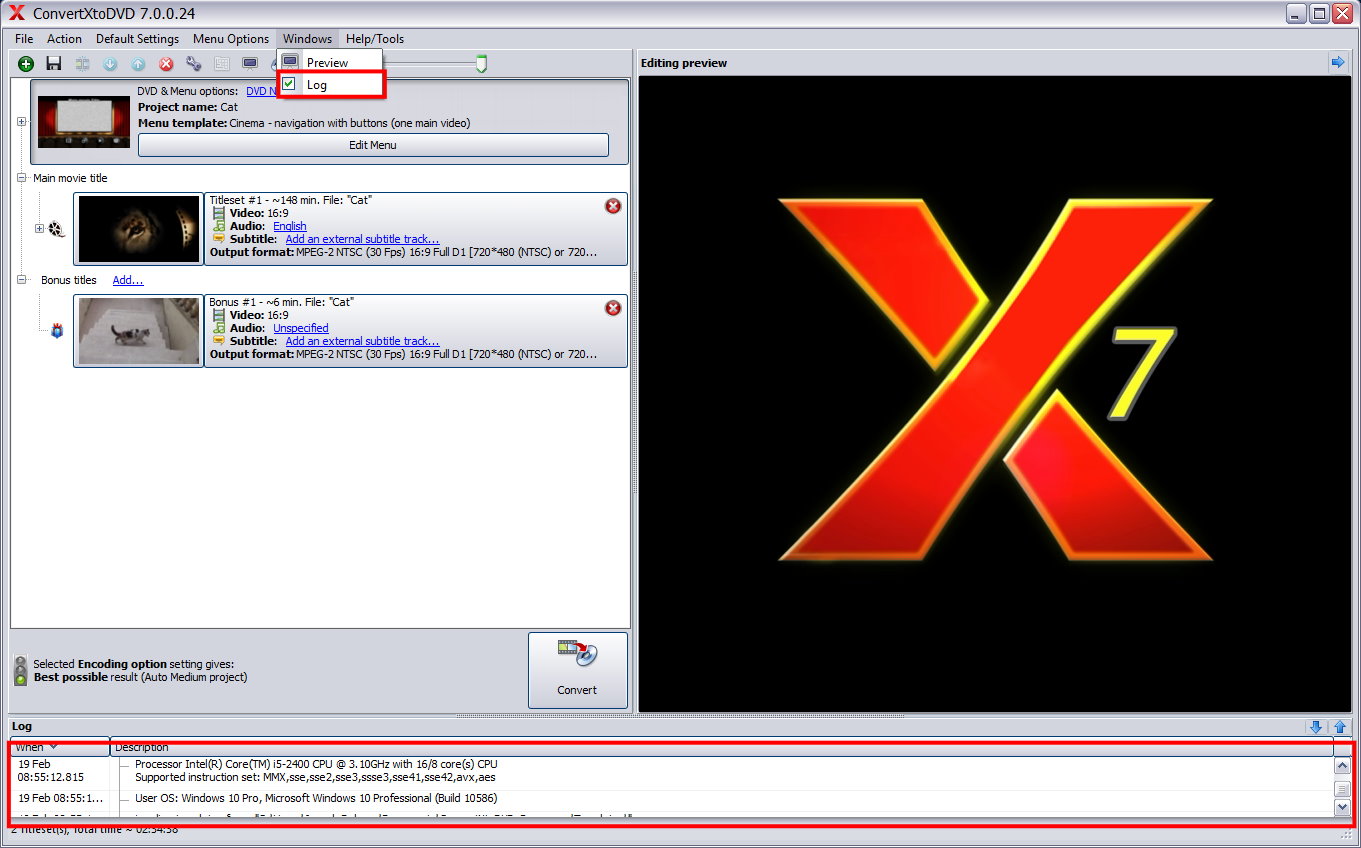
Task: Click the green slider handle in toolbar
Action: pyautogui.click(x=481, y=64)
